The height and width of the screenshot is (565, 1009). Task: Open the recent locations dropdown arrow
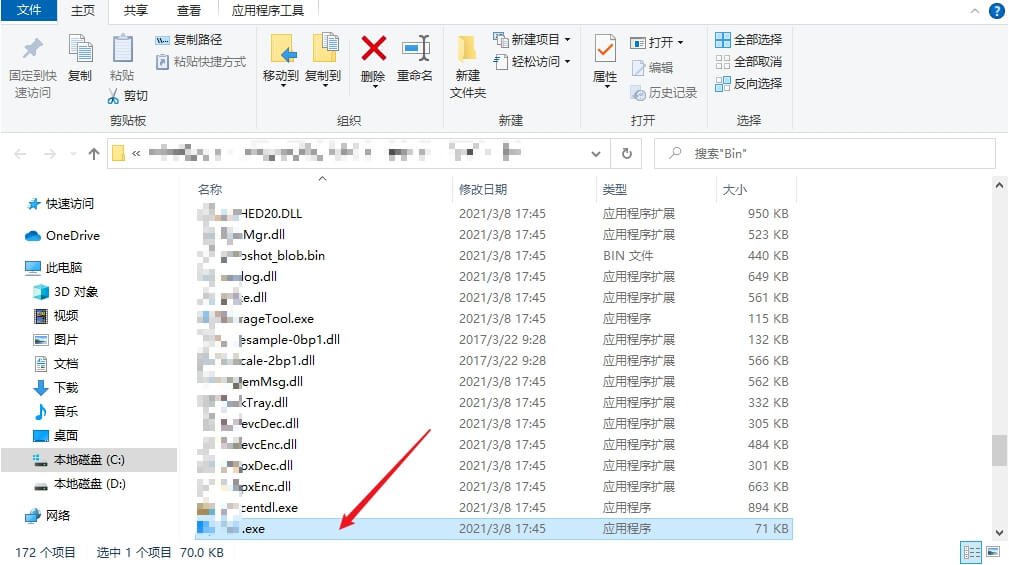73,154
